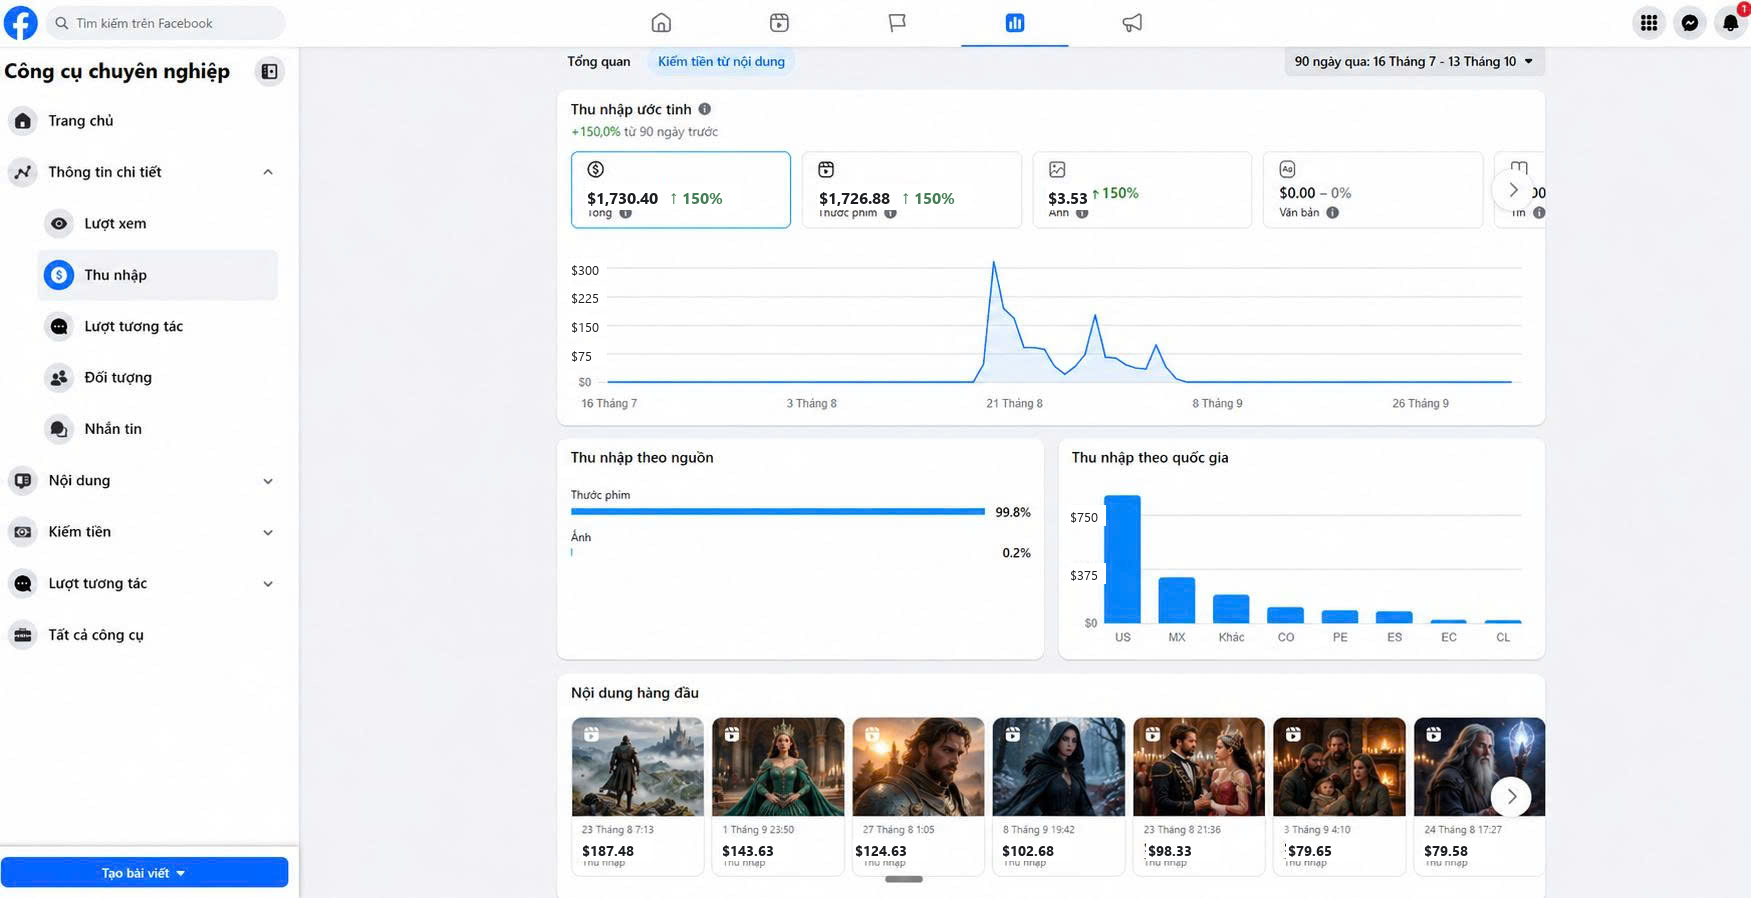
Task: Show more top content with the arrow
Action: [x=1511, y=796]
